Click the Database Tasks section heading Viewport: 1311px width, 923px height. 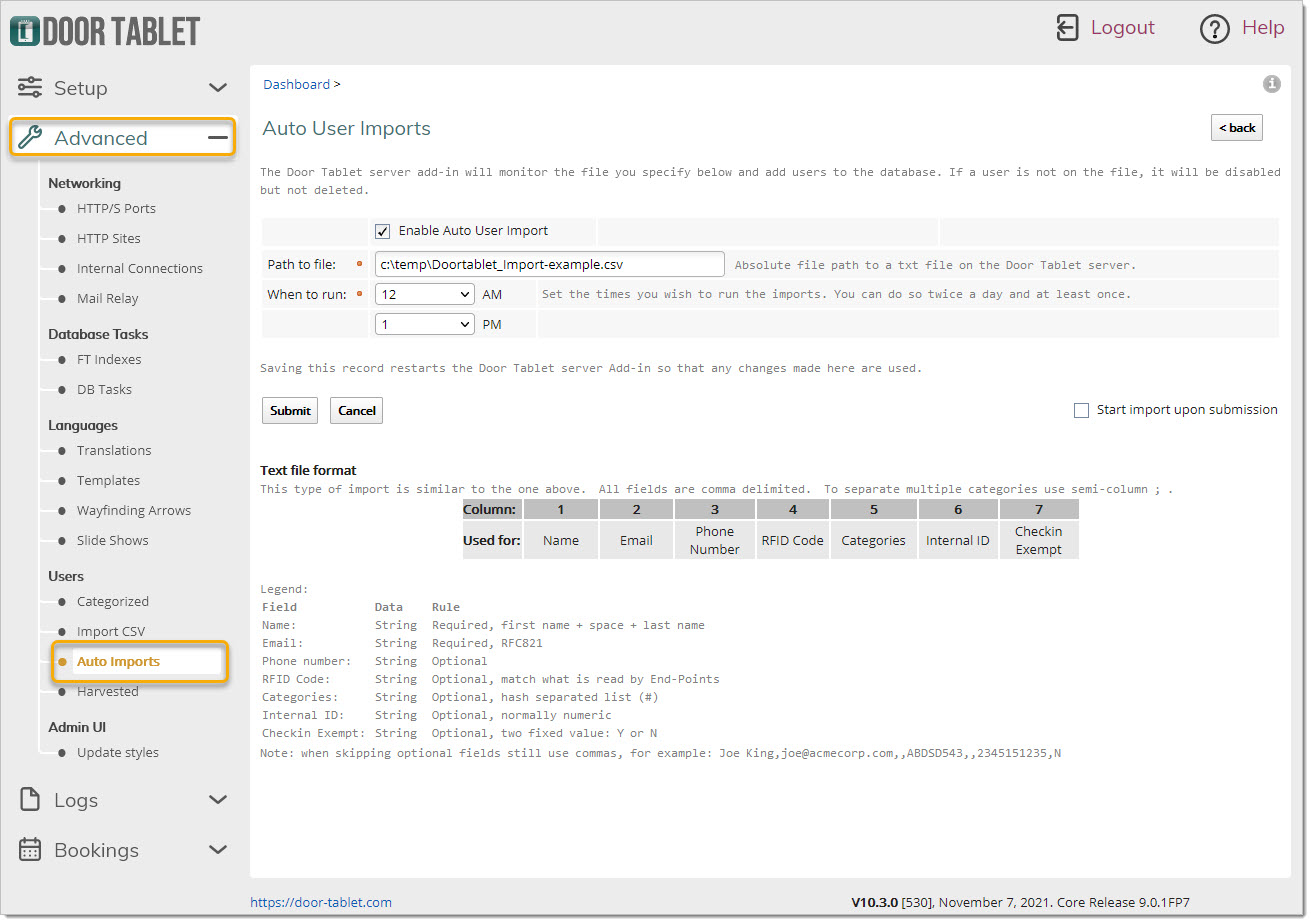pos(98,335)
